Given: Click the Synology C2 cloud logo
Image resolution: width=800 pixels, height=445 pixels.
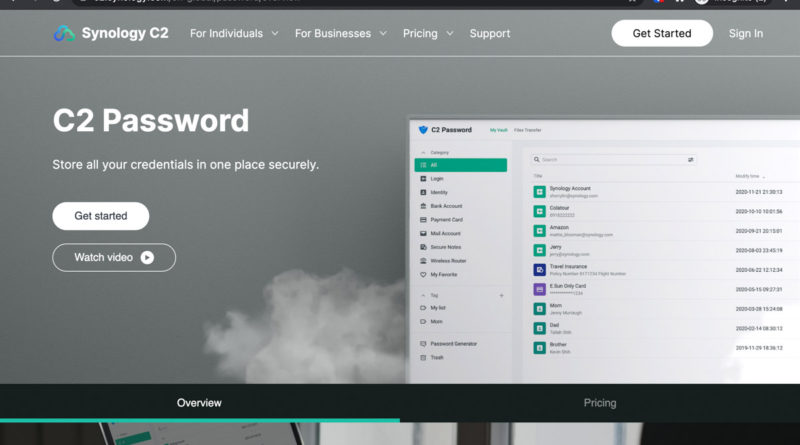Looking at the screenshot, I should pos(64,33).
